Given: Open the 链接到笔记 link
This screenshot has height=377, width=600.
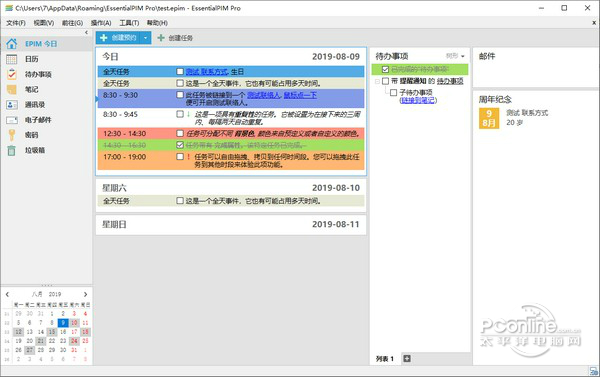Looking at the screenshot, I should coord(418,100).
